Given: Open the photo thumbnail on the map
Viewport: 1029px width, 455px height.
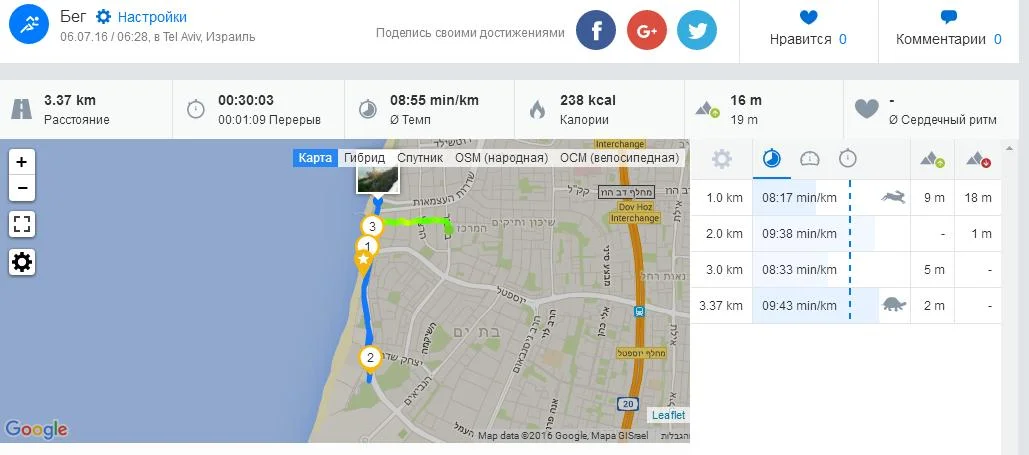Looking at the screenshot, I should [x=377, y=180].
